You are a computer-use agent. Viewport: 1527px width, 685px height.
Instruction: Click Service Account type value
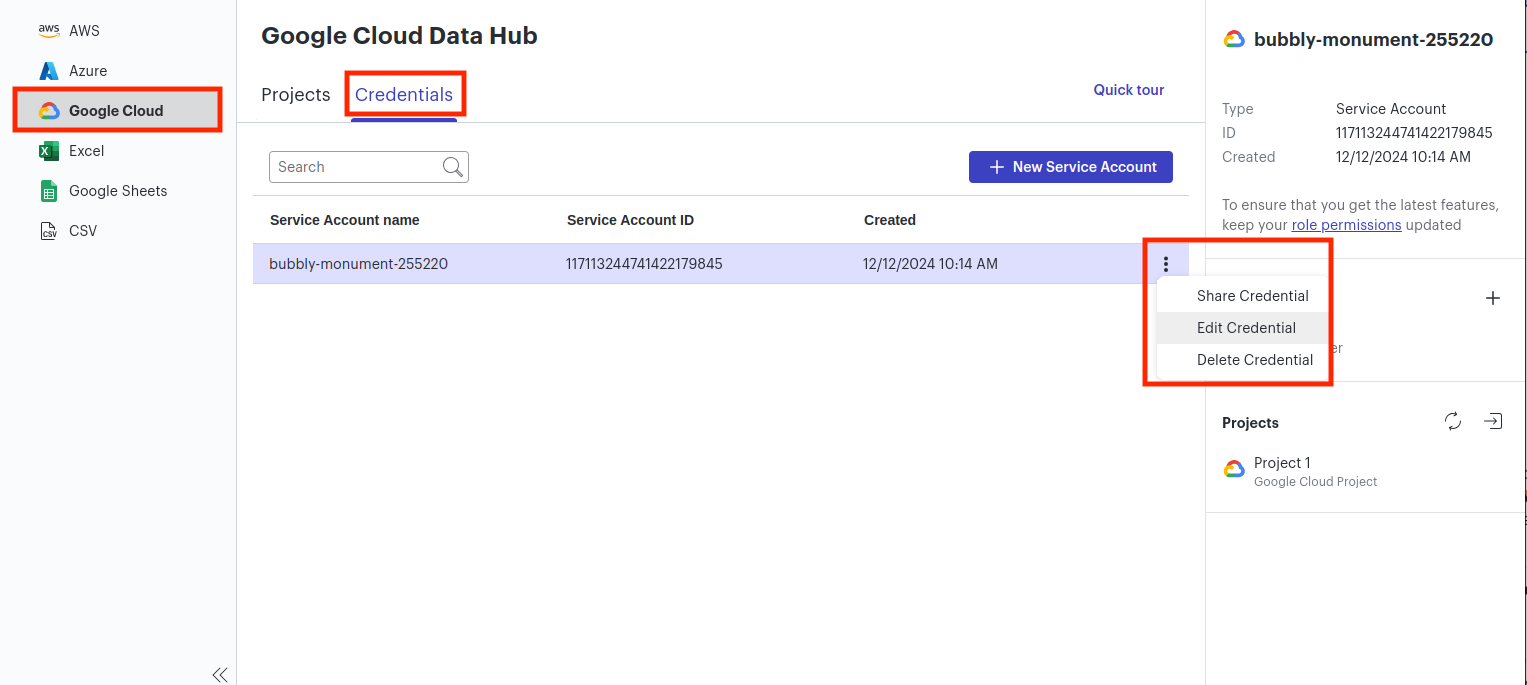(x=1391, y=109)
